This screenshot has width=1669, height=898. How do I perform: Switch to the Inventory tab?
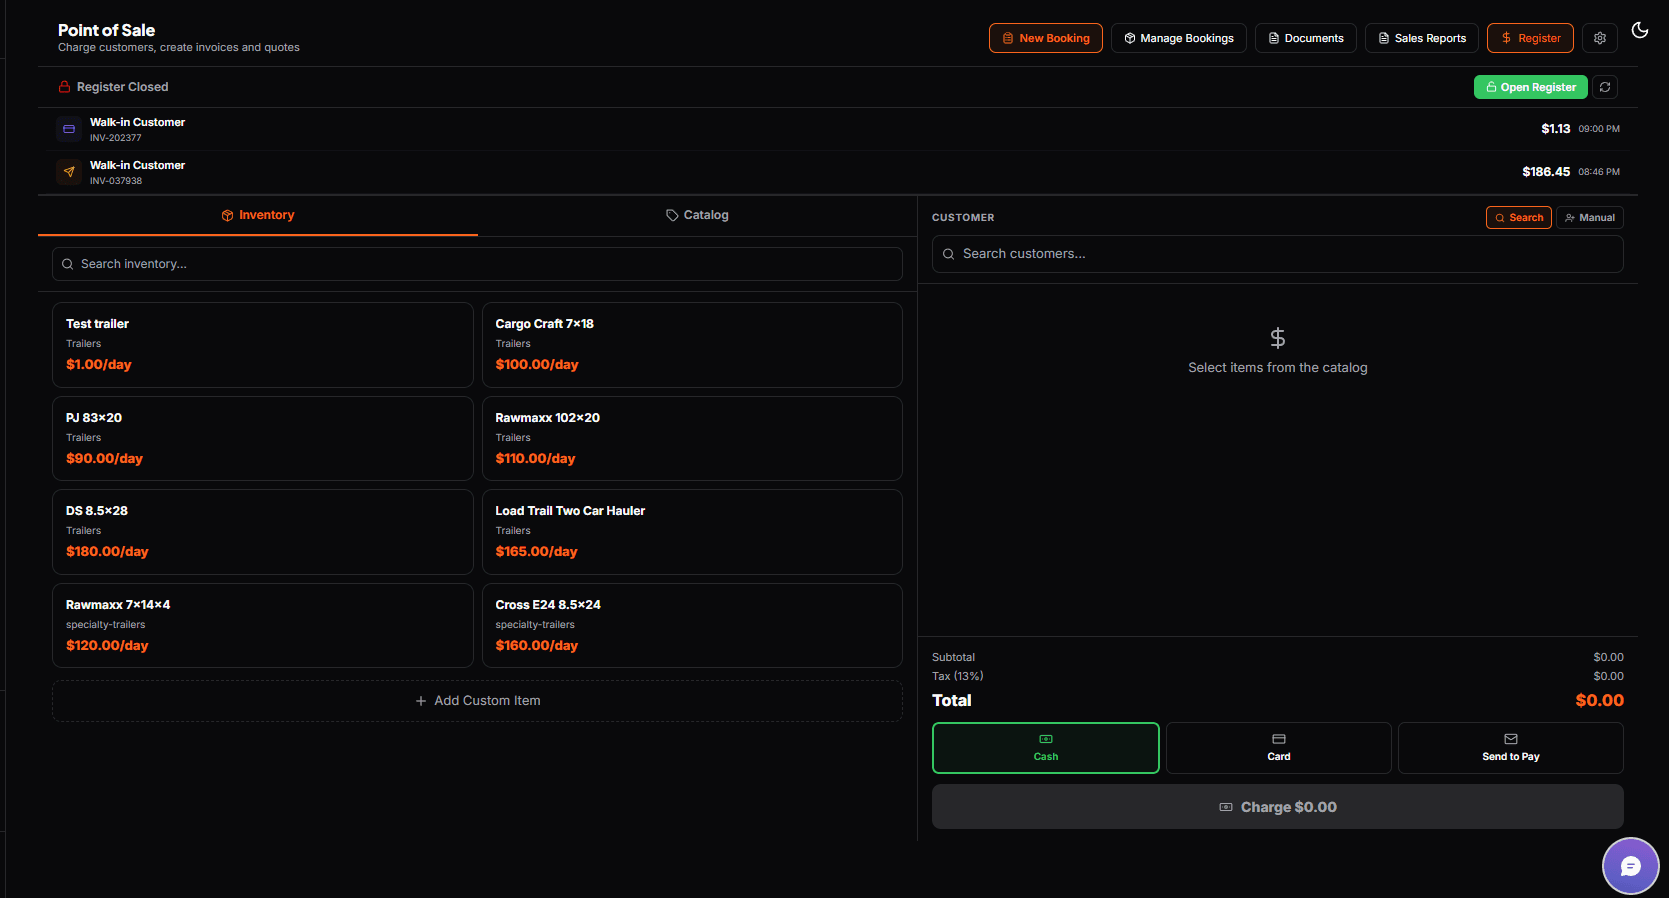pos(258,215)
